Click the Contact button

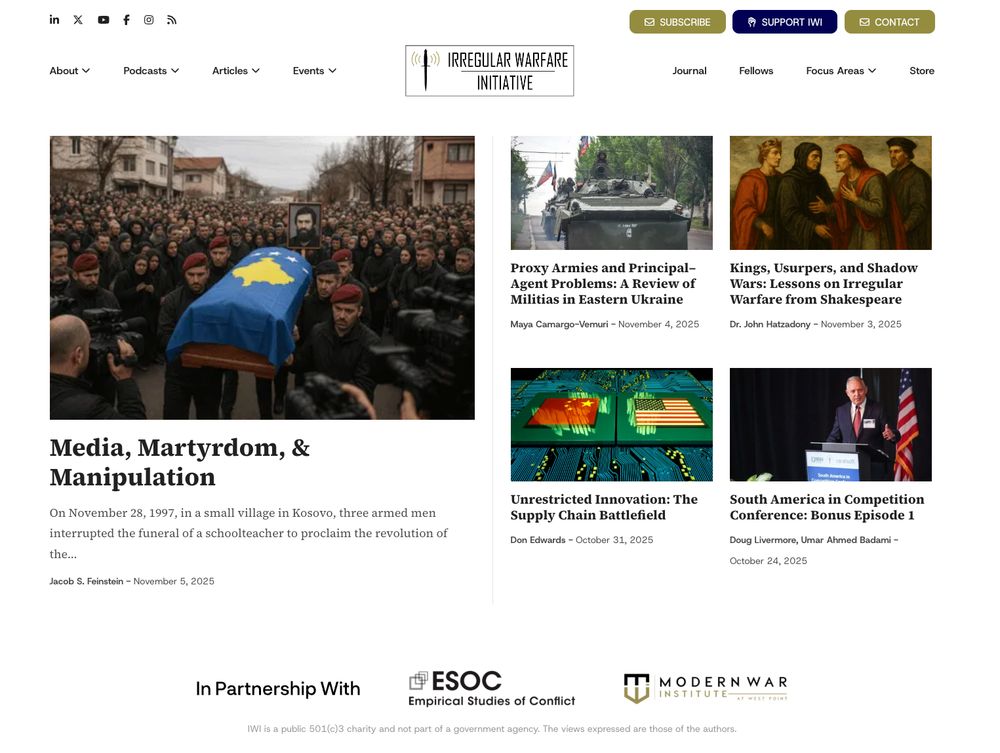890,22
